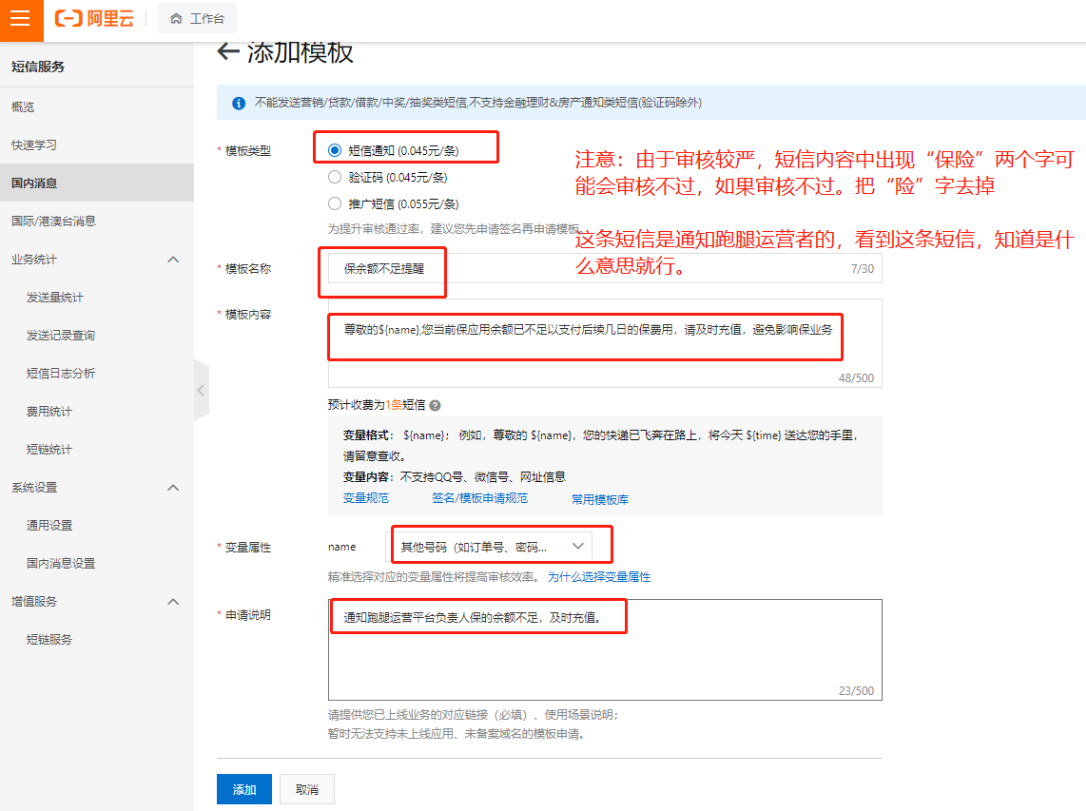Collapse the 增值服务 sidebar section

coord(172,602)
